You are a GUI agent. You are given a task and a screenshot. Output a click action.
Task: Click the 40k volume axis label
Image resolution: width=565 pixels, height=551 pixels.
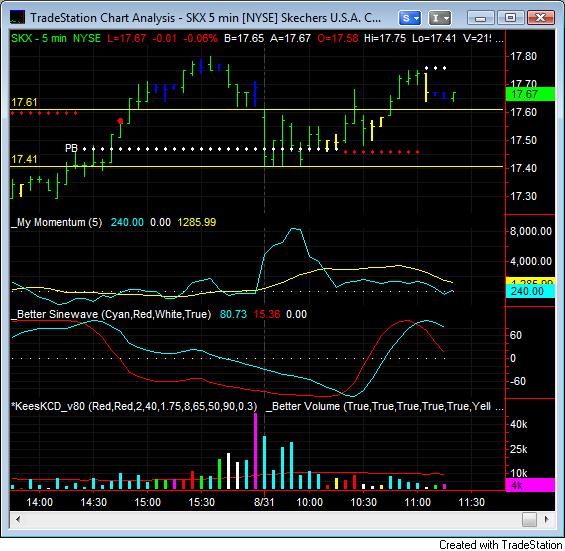point(519,425)
